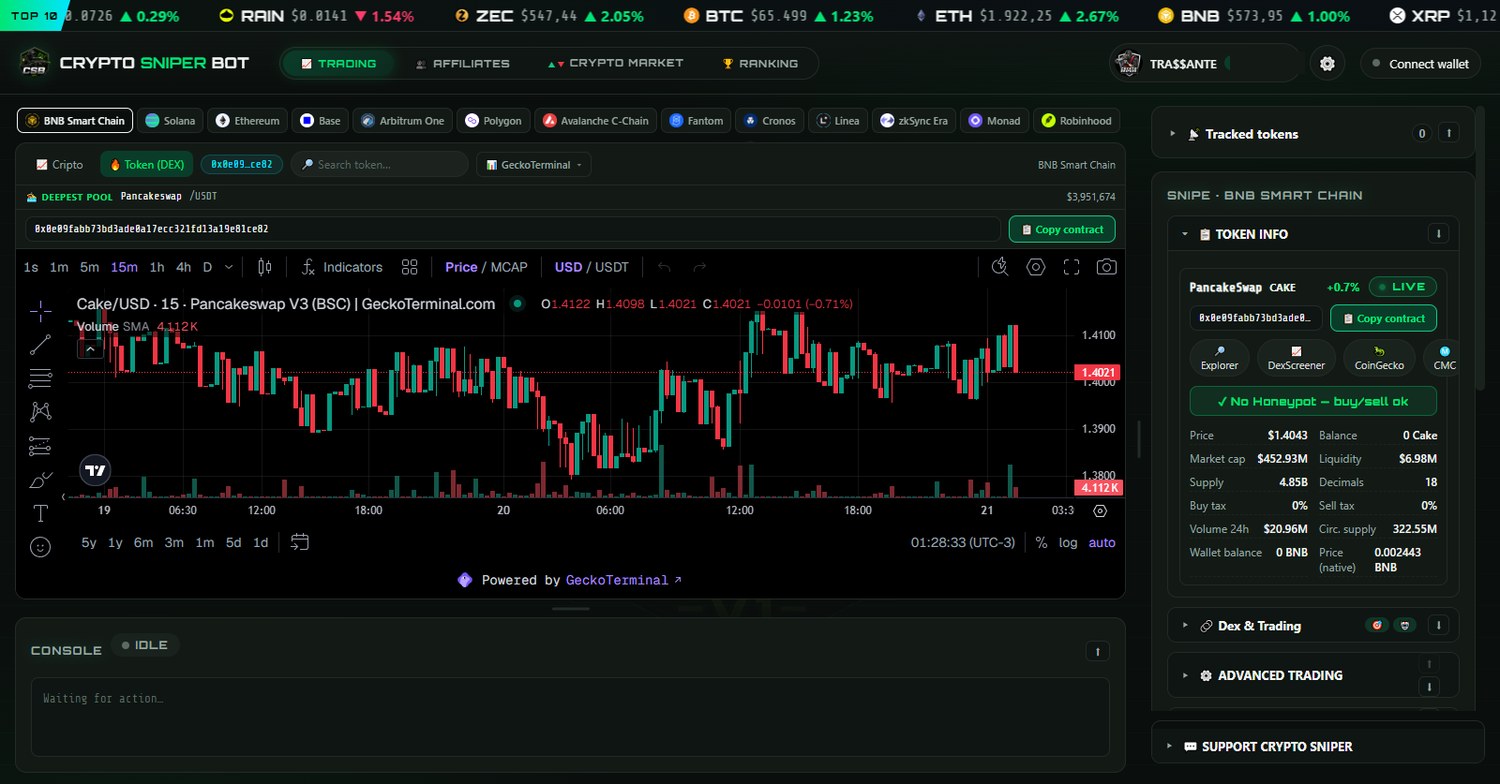Viewport: 1500px width, 784px height.
Task: Open the Explorer link for CAKE
Action: click(x=1219, y=358)
